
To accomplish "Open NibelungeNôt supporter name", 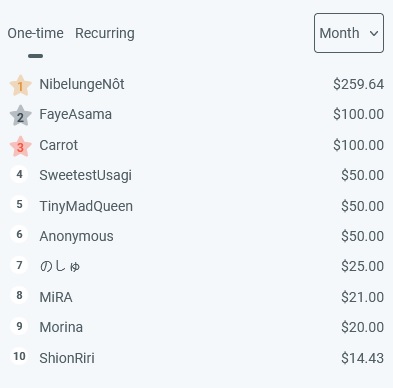I will pos(82,84).
